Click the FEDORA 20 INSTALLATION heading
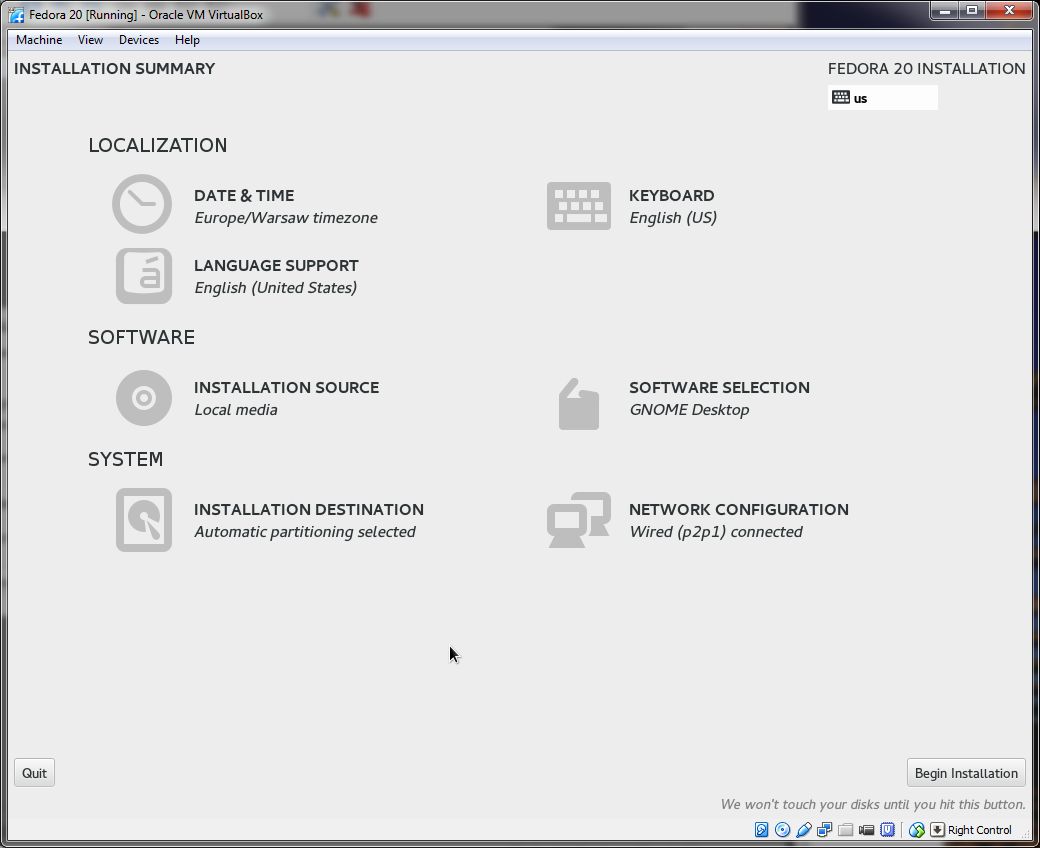Image resolution: width=1040 pixels, height=848 pixels. [926, 68]
